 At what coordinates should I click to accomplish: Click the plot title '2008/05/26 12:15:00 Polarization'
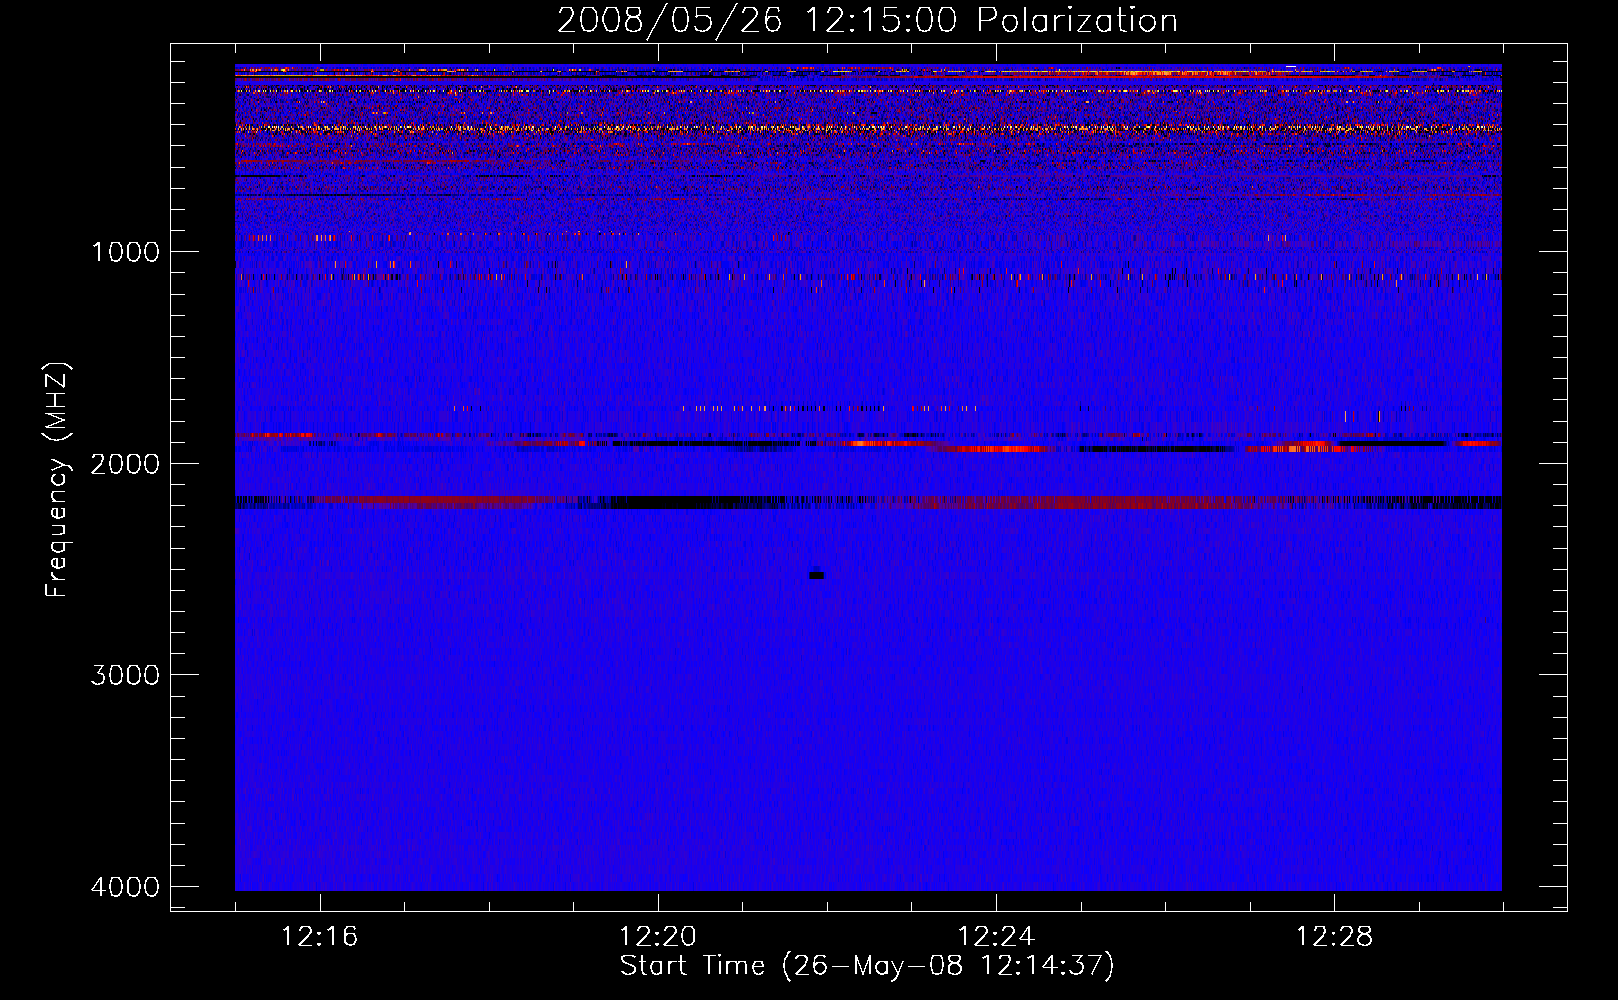click(x=867, y=20)
